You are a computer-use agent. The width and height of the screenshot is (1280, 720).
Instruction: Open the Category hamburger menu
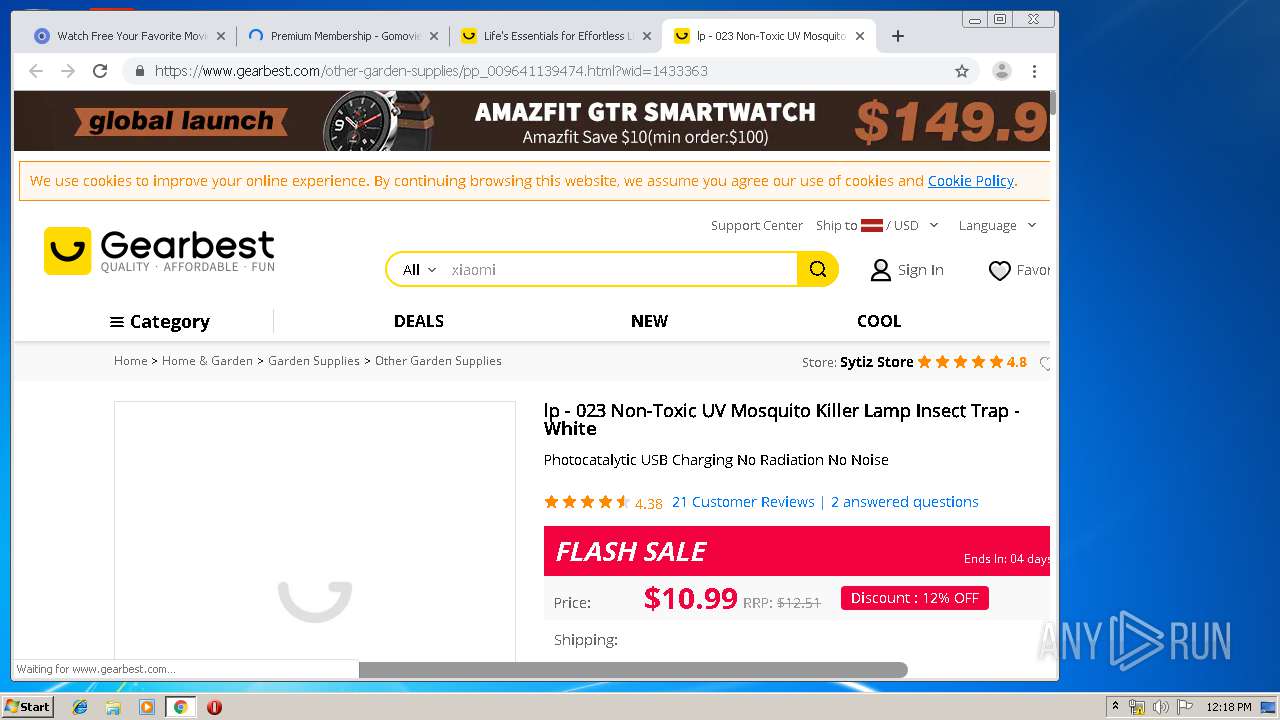(x=160, y=322)
